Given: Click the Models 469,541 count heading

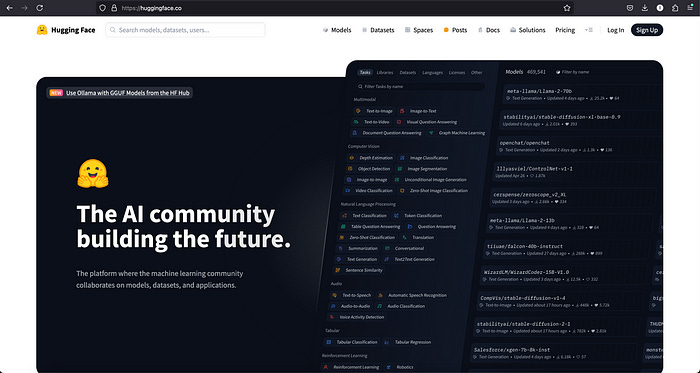Looking at the screenshot, I should [525, 72].
